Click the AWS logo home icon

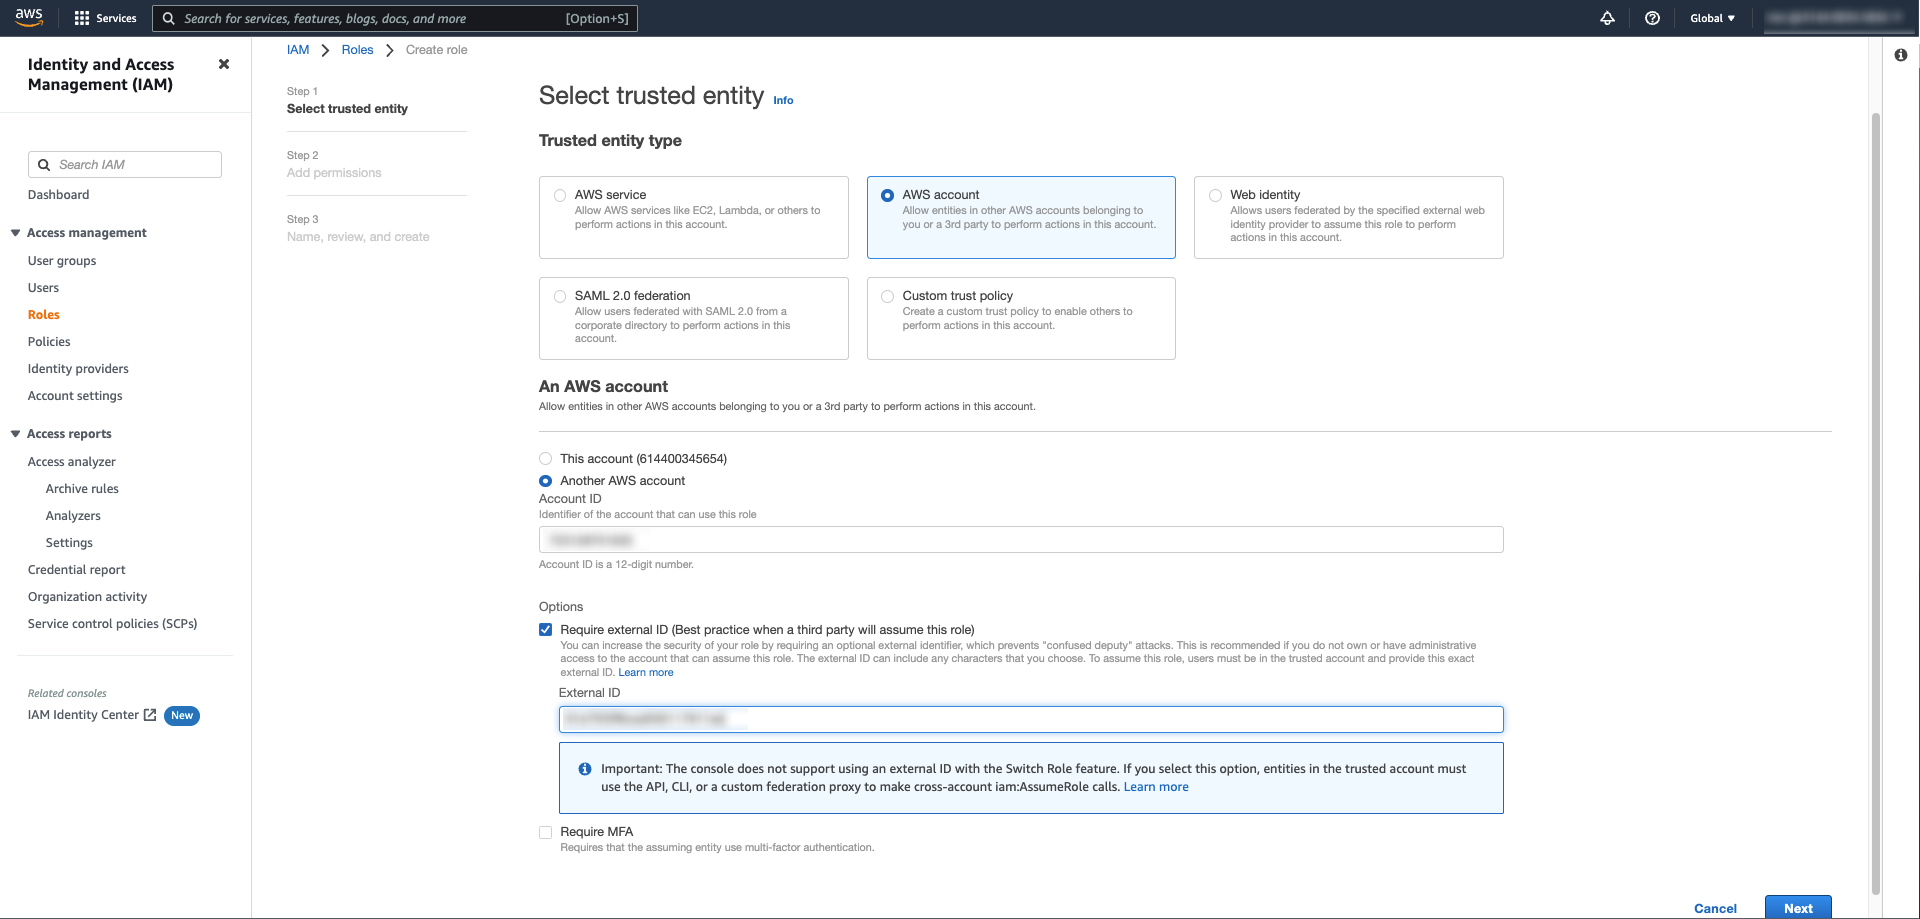[29, 17]
